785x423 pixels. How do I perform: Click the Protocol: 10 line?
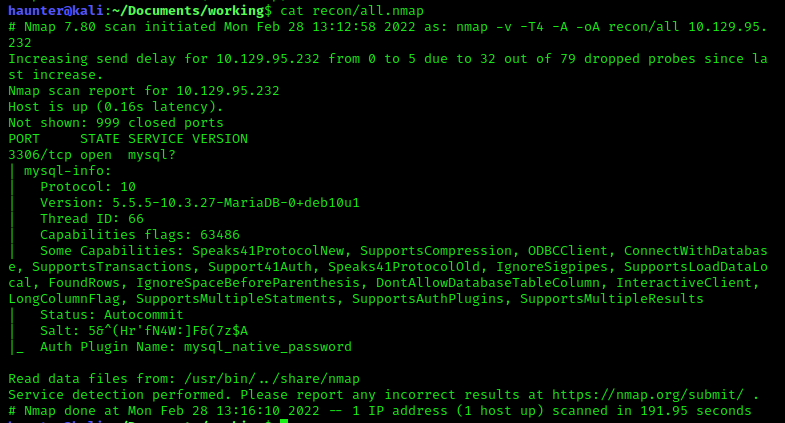88,186
